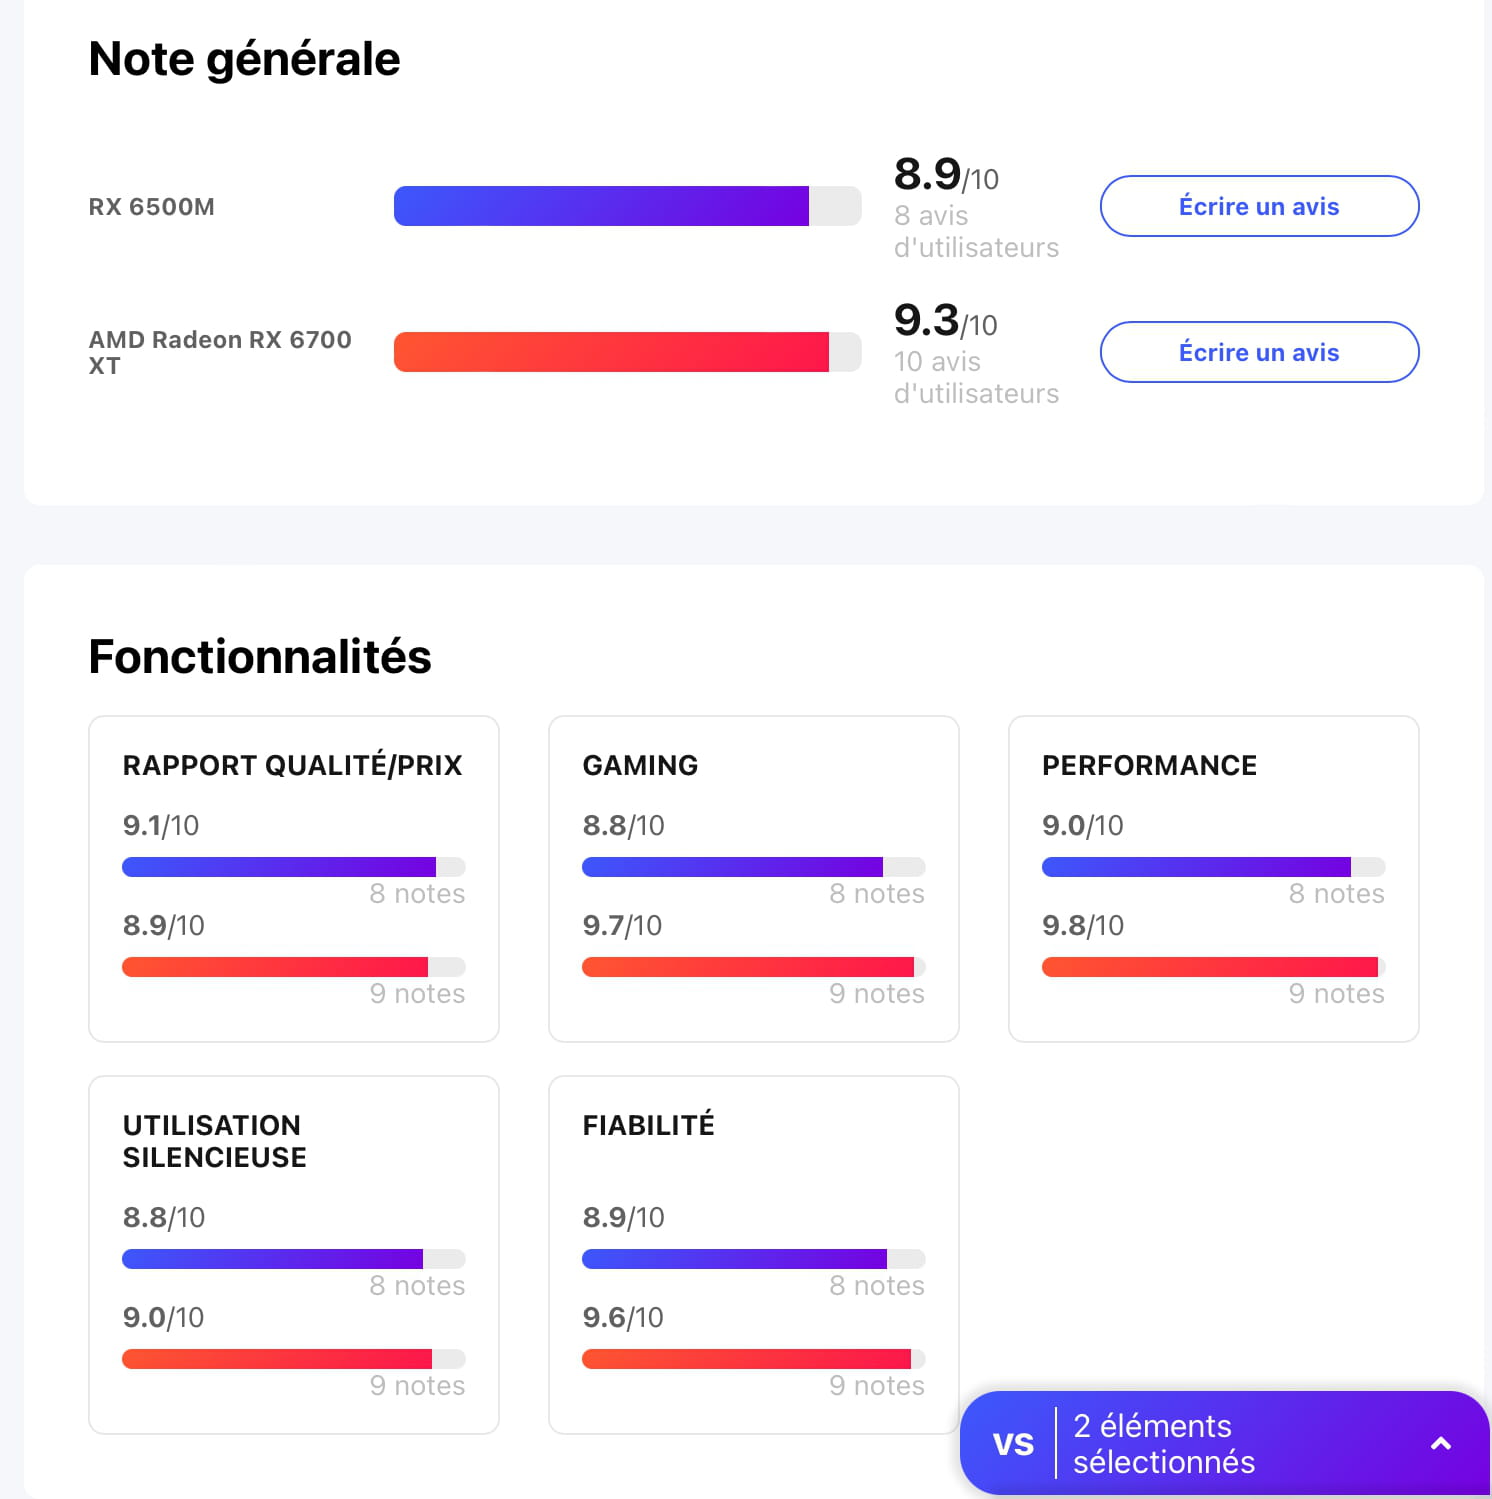
Task: Click Écrire un avis for the RX 6700 XT
Action: 1259,352
